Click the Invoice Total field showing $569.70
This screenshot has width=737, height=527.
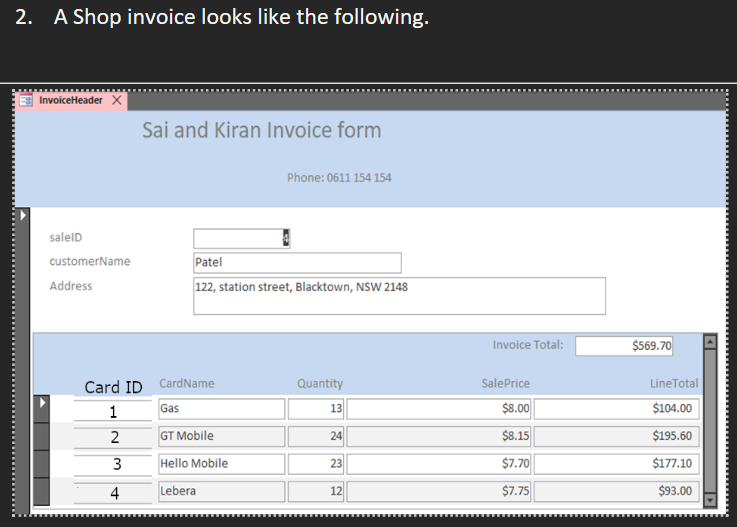coord(624,346)
